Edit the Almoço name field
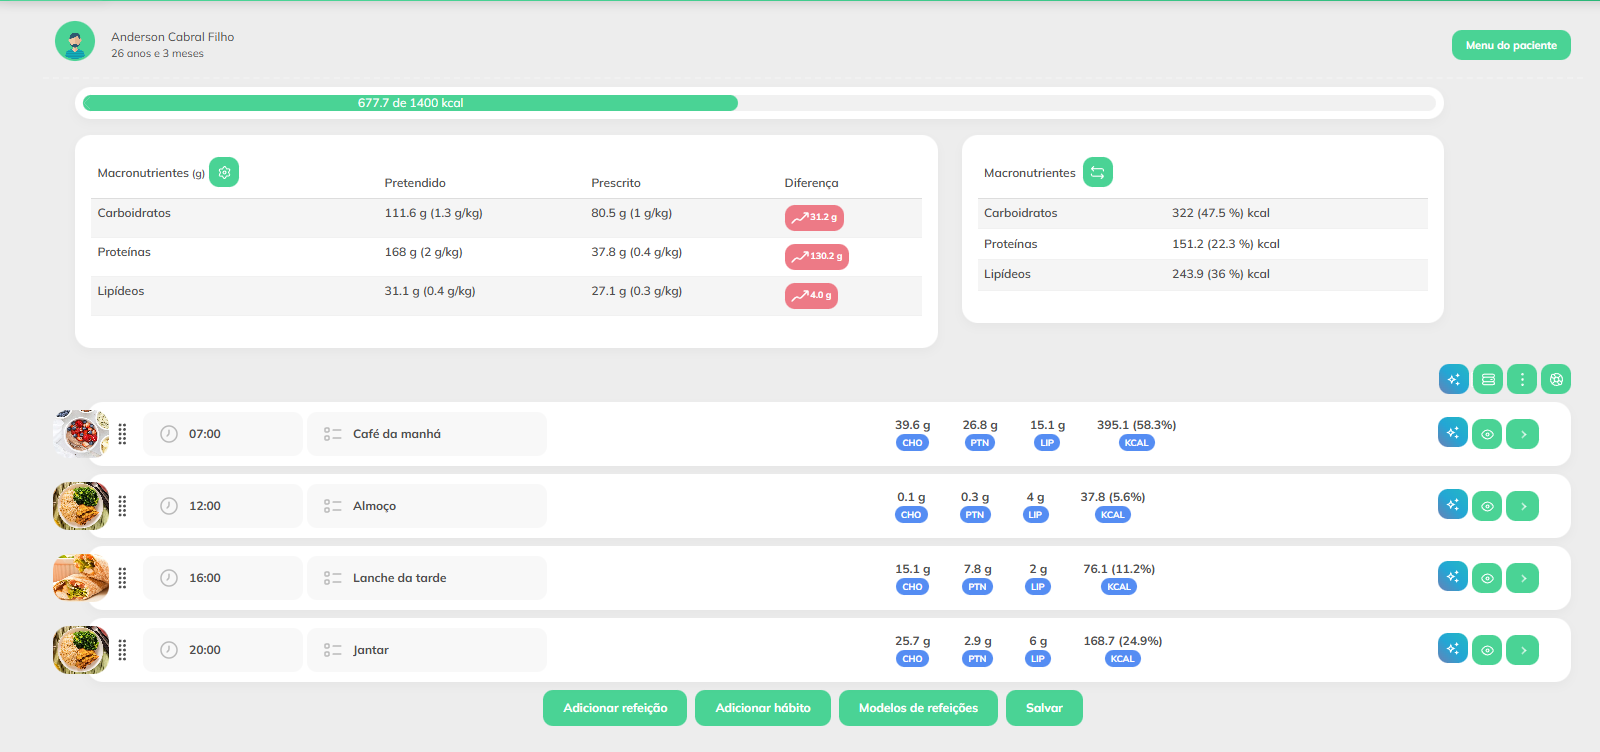 [x=427, y=506]
